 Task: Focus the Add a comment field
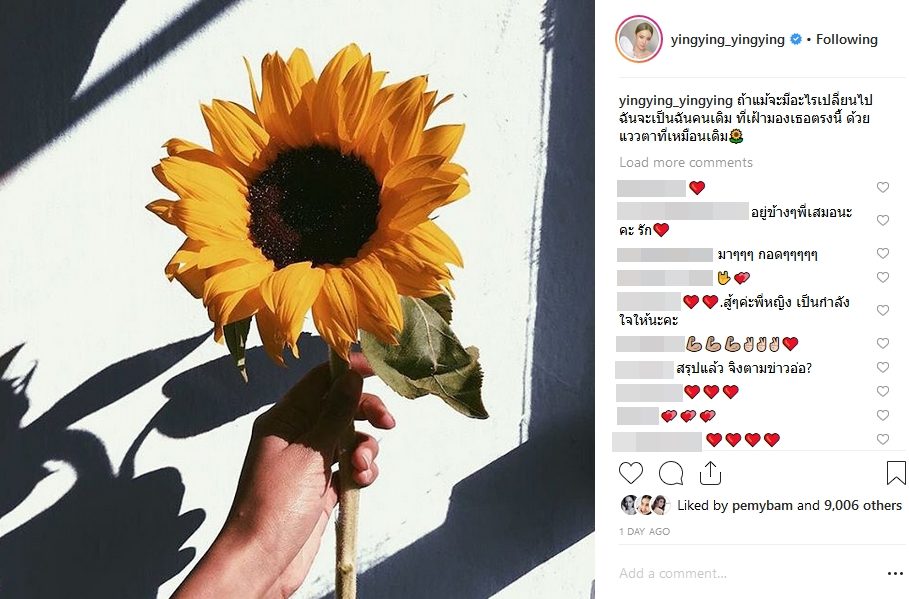748,573
